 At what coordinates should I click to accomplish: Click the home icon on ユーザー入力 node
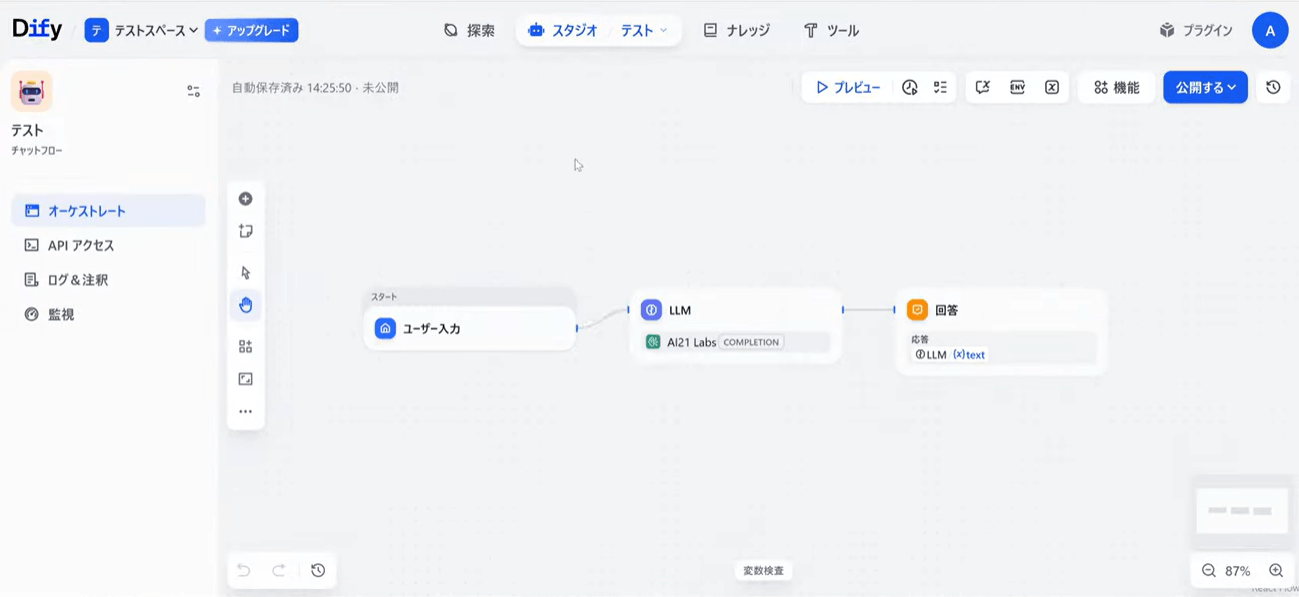[x=385, y=328]
